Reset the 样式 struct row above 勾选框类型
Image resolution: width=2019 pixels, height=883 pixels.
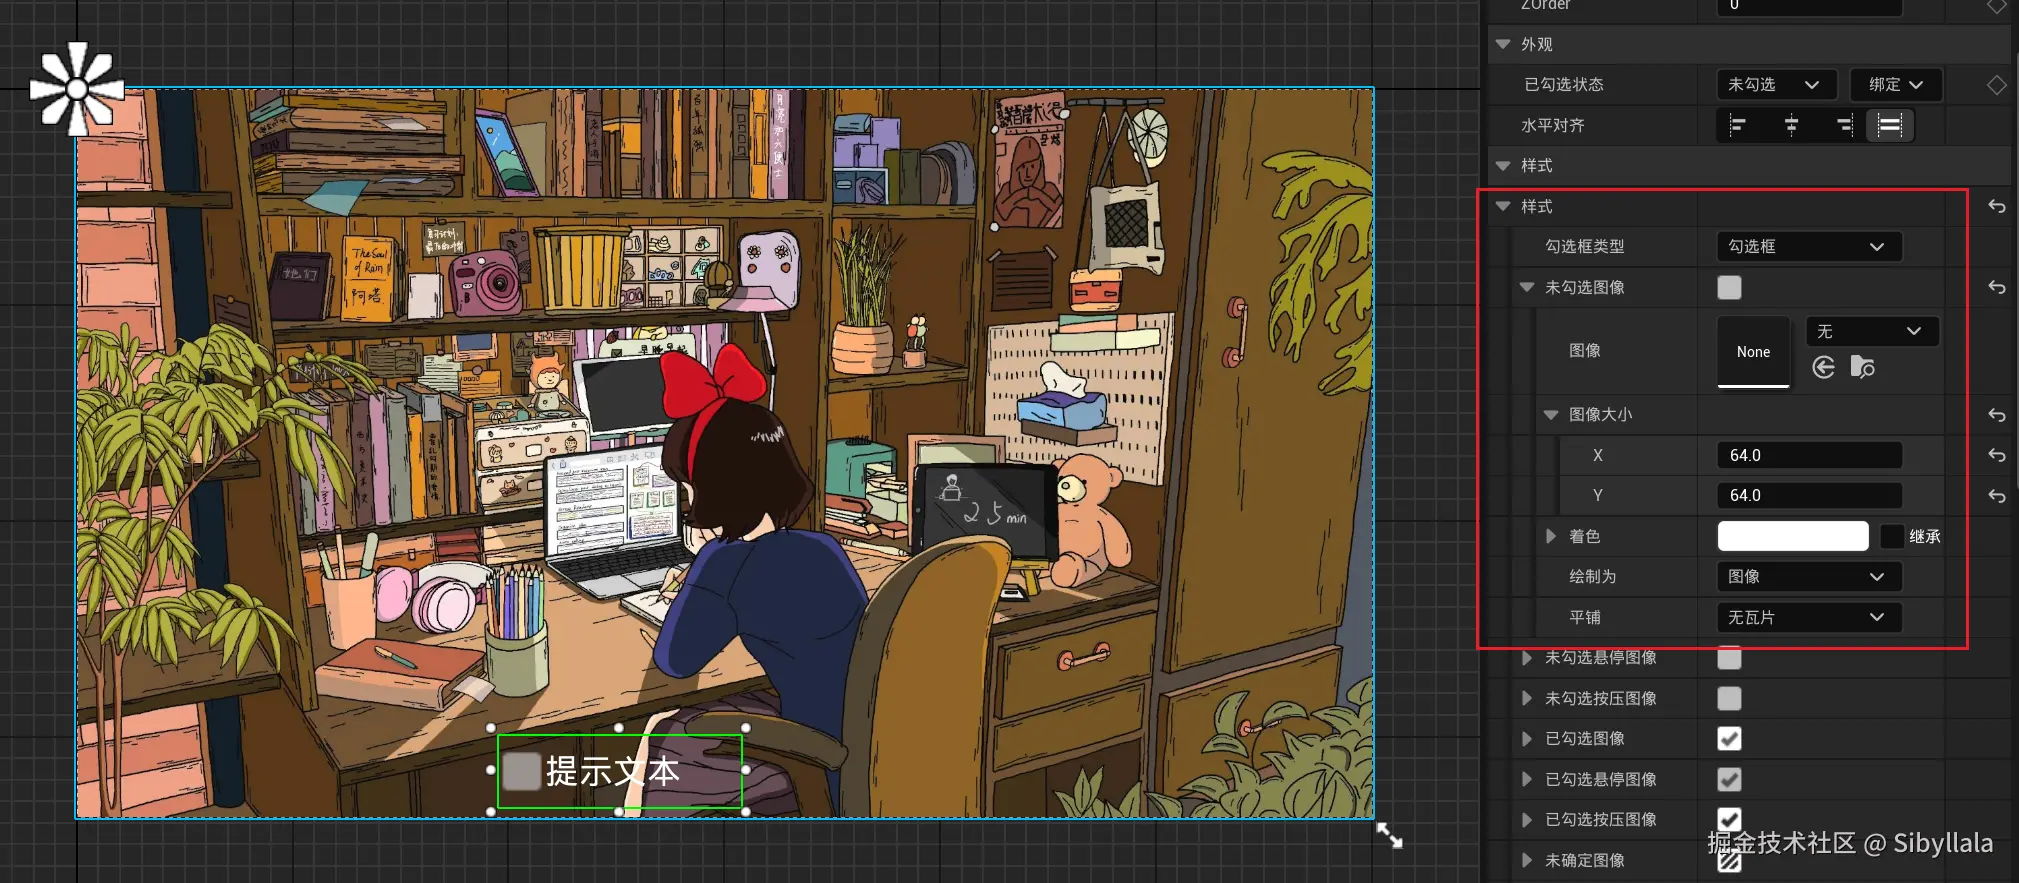pyautogui.click(x=1996, y=206)
